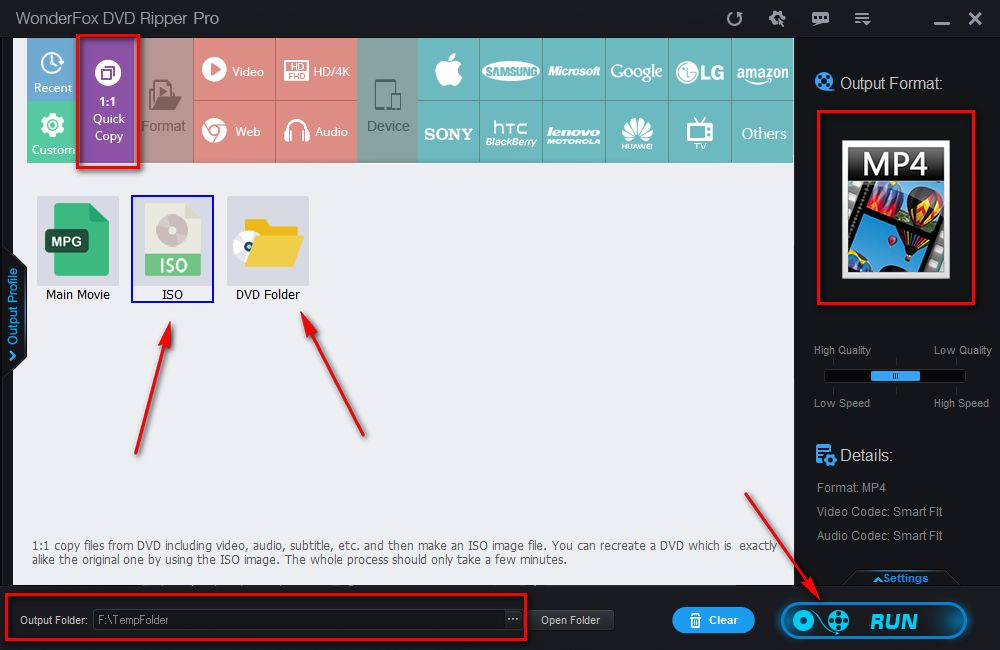Click the Open Folder button

(571, 620)
